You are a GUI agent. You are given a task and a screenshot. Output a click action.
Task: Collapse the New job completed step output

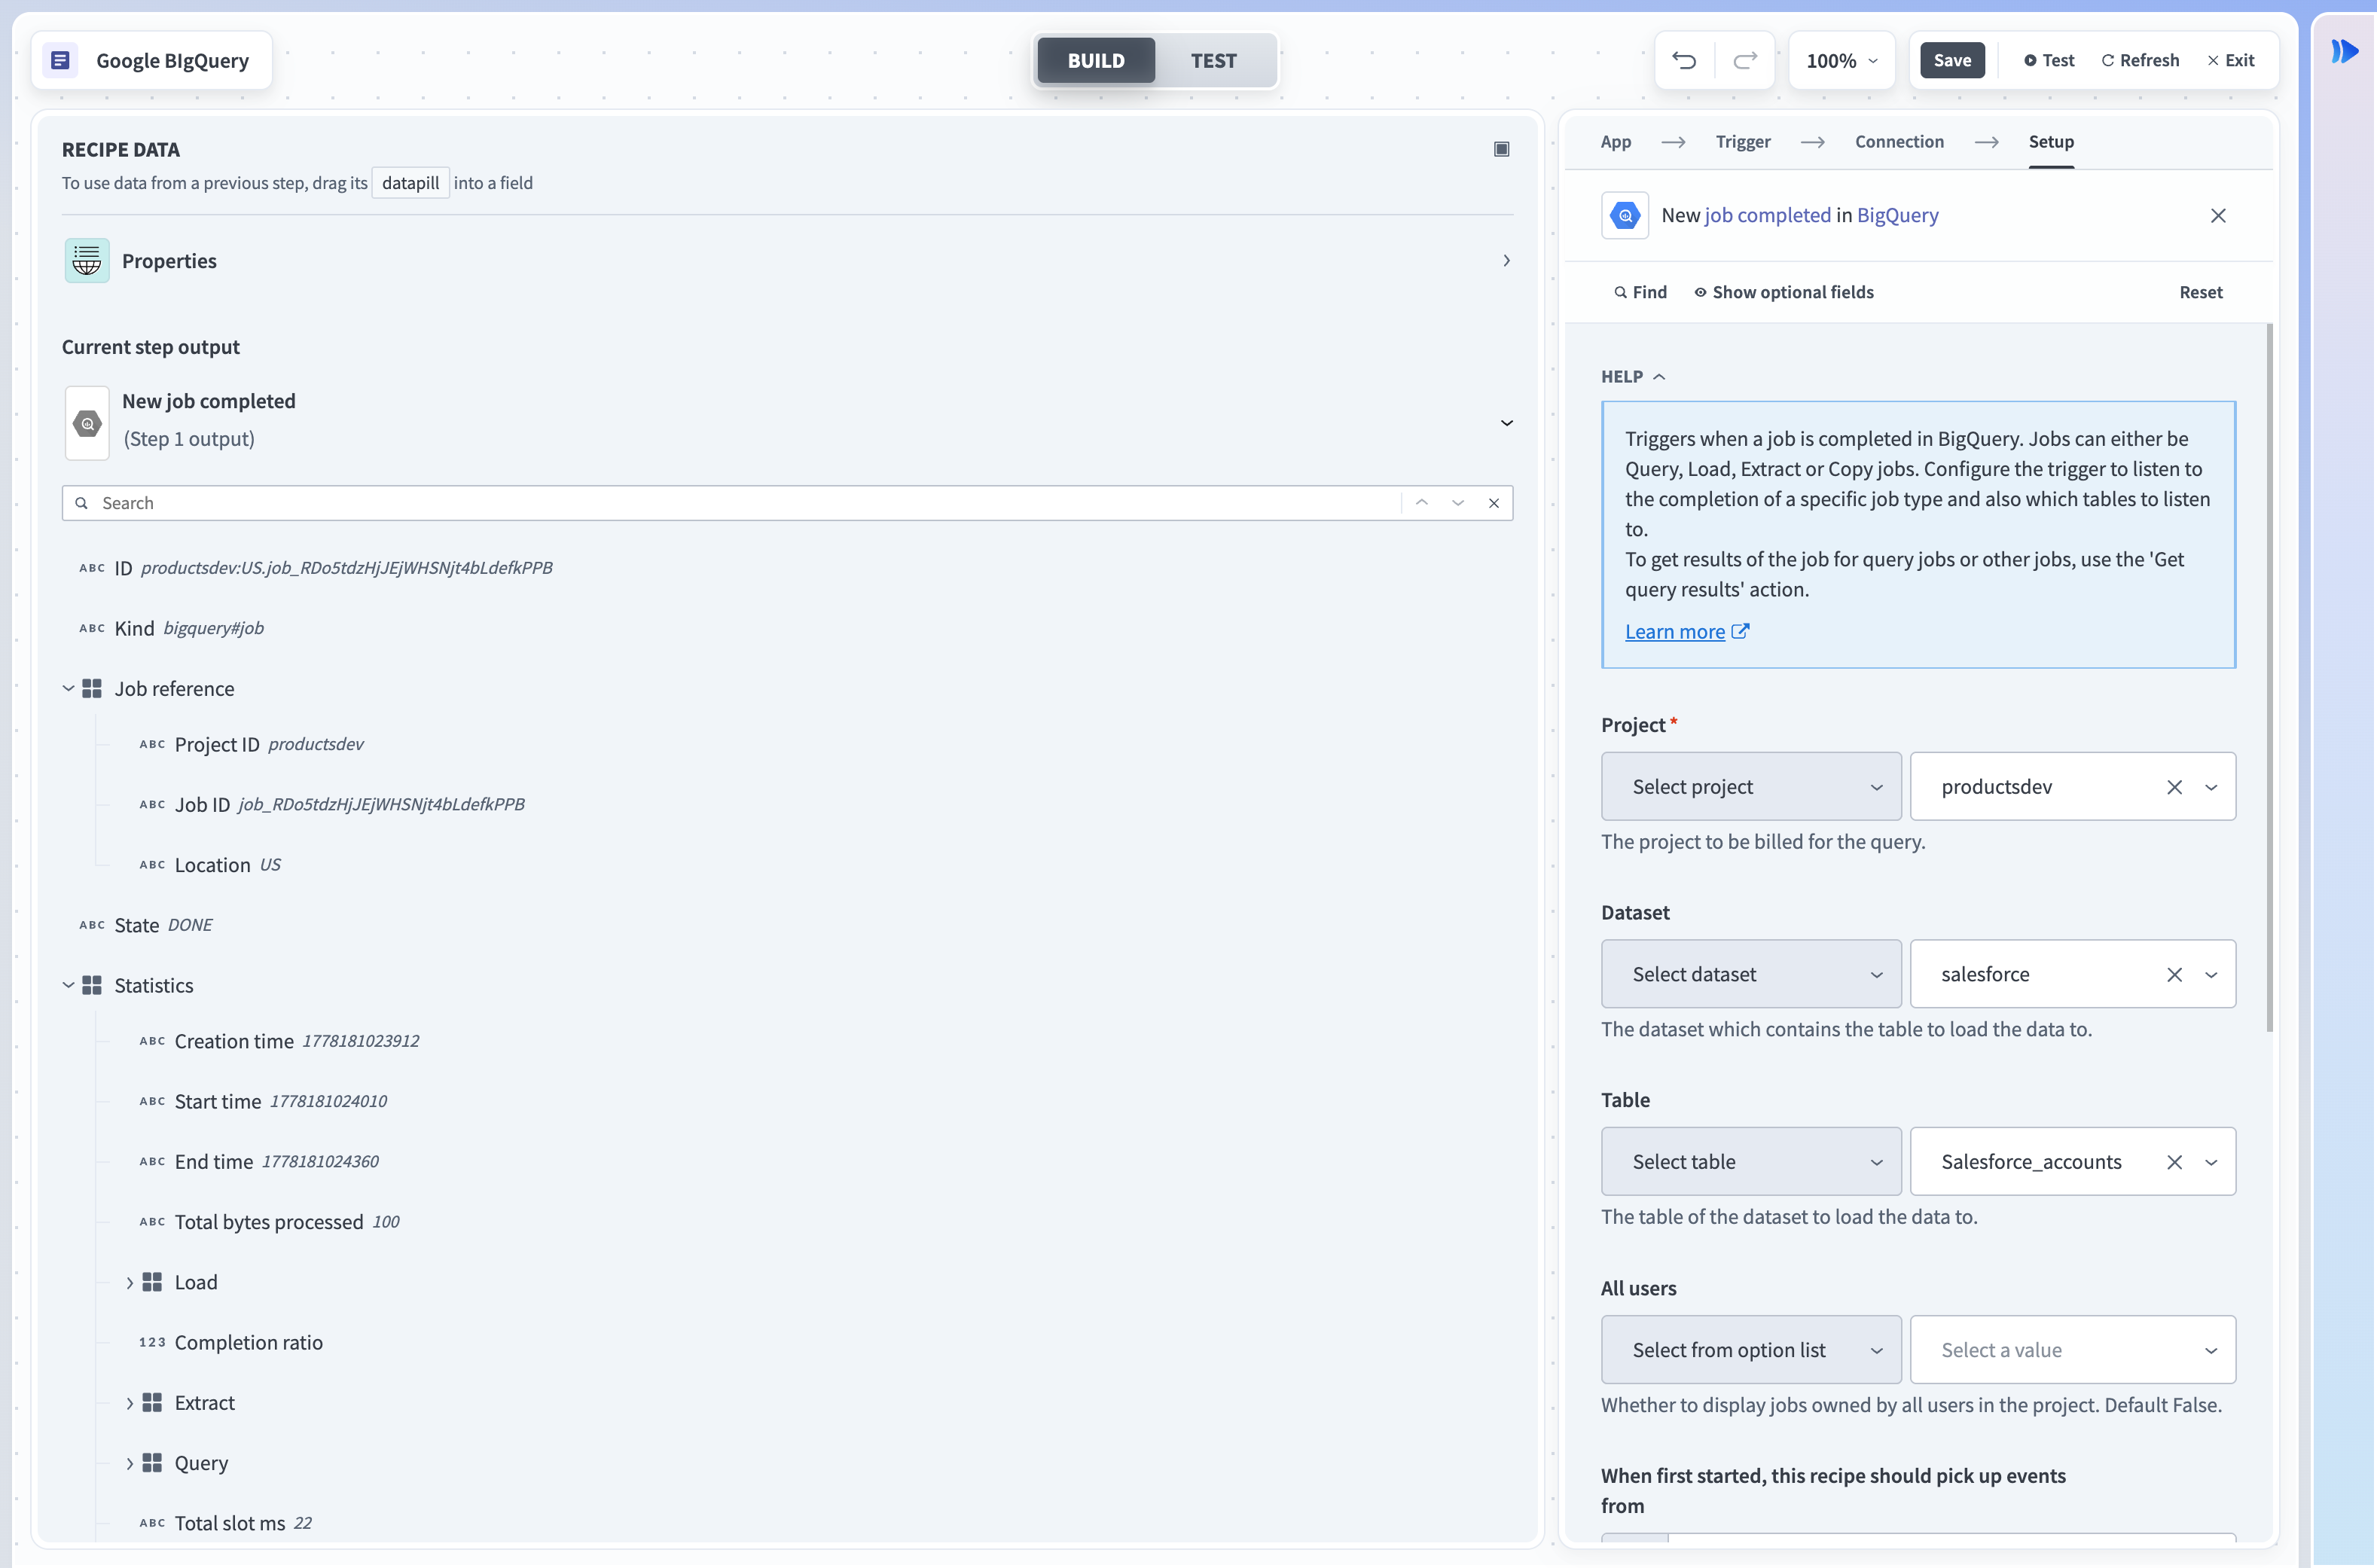click(x=1506, y=423)
